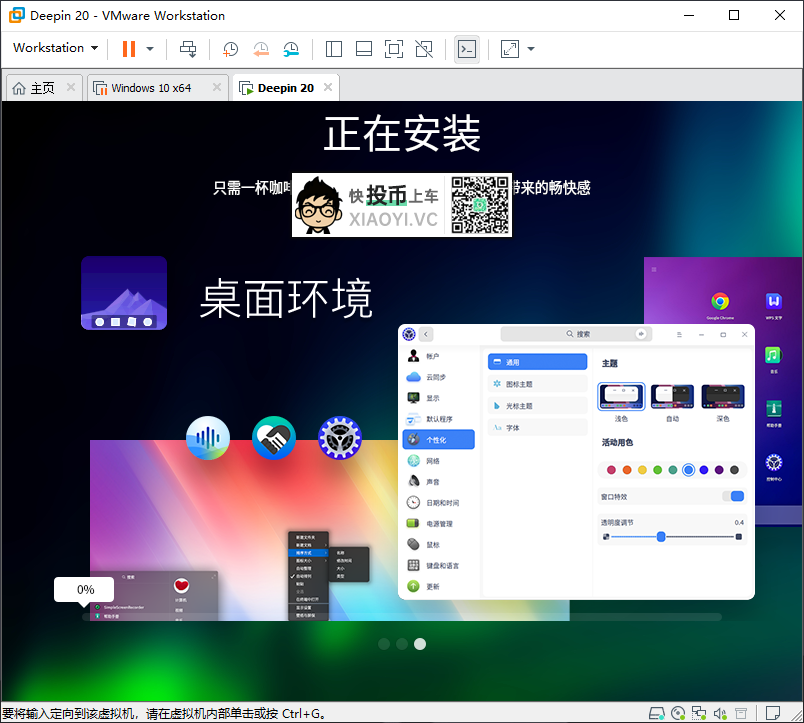
Task: Take a snapshot of the virtual machine
Action: tap(231, 48)
